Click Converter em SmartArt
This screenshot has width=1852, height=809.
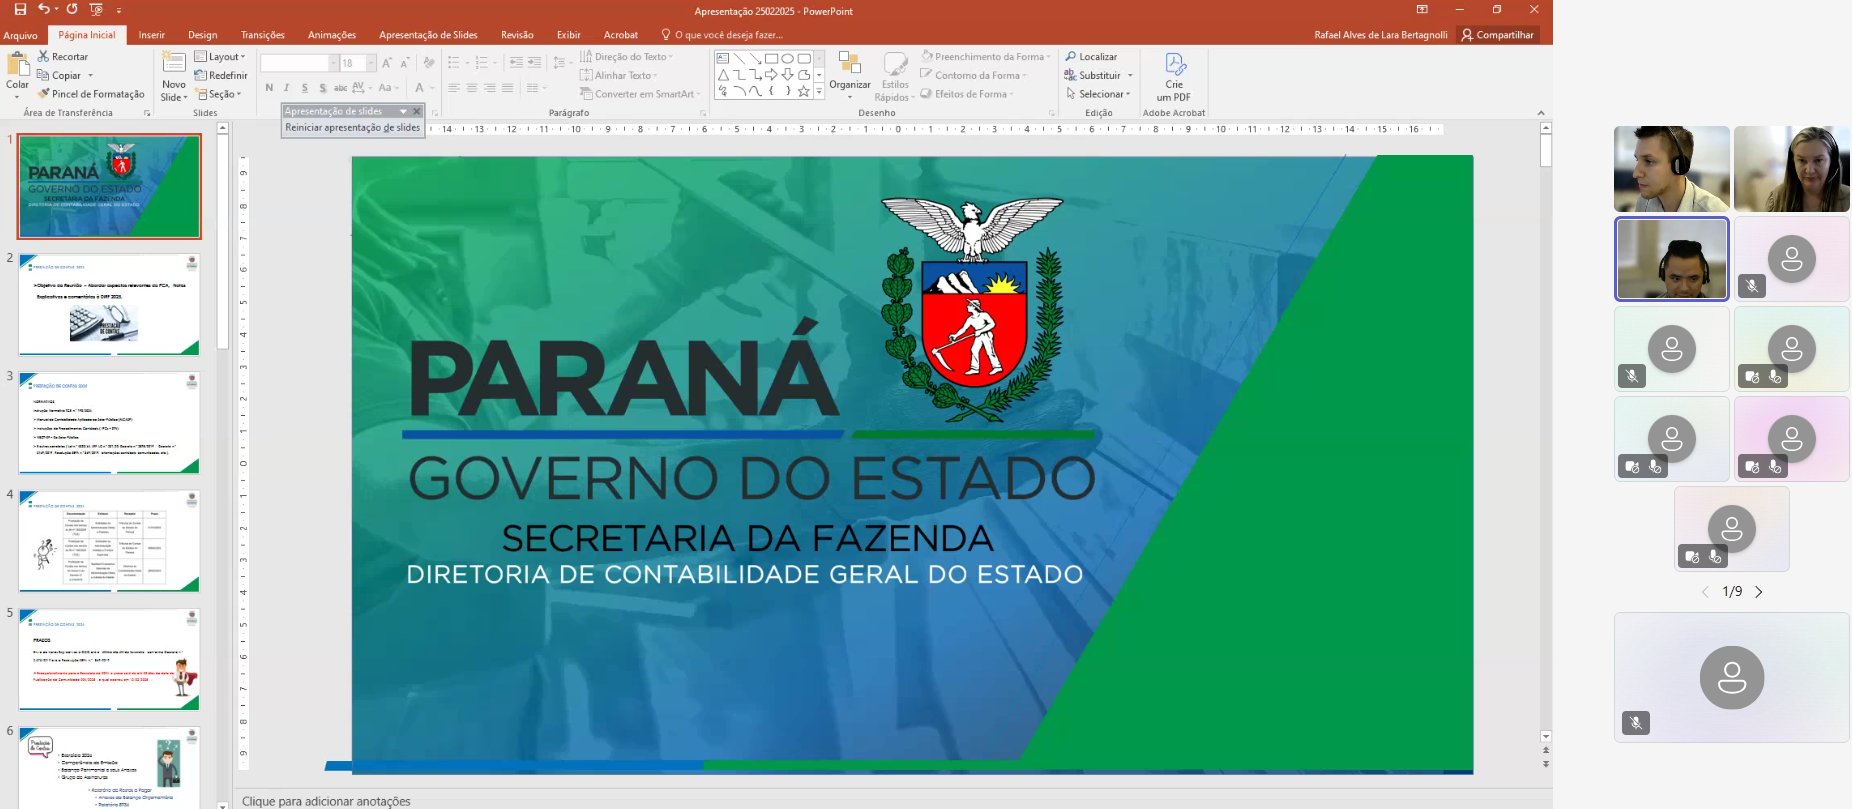coord(640,94)
